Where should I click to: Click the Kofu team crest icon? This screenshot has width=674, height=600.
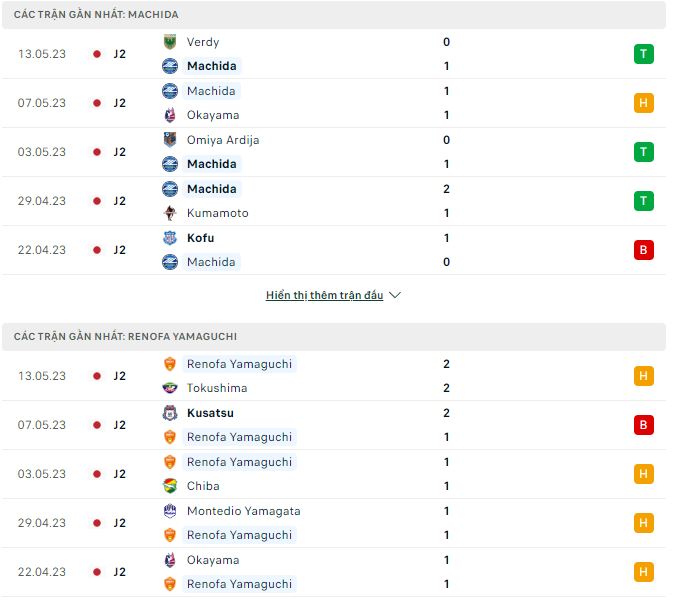click(x=170, y=238)
